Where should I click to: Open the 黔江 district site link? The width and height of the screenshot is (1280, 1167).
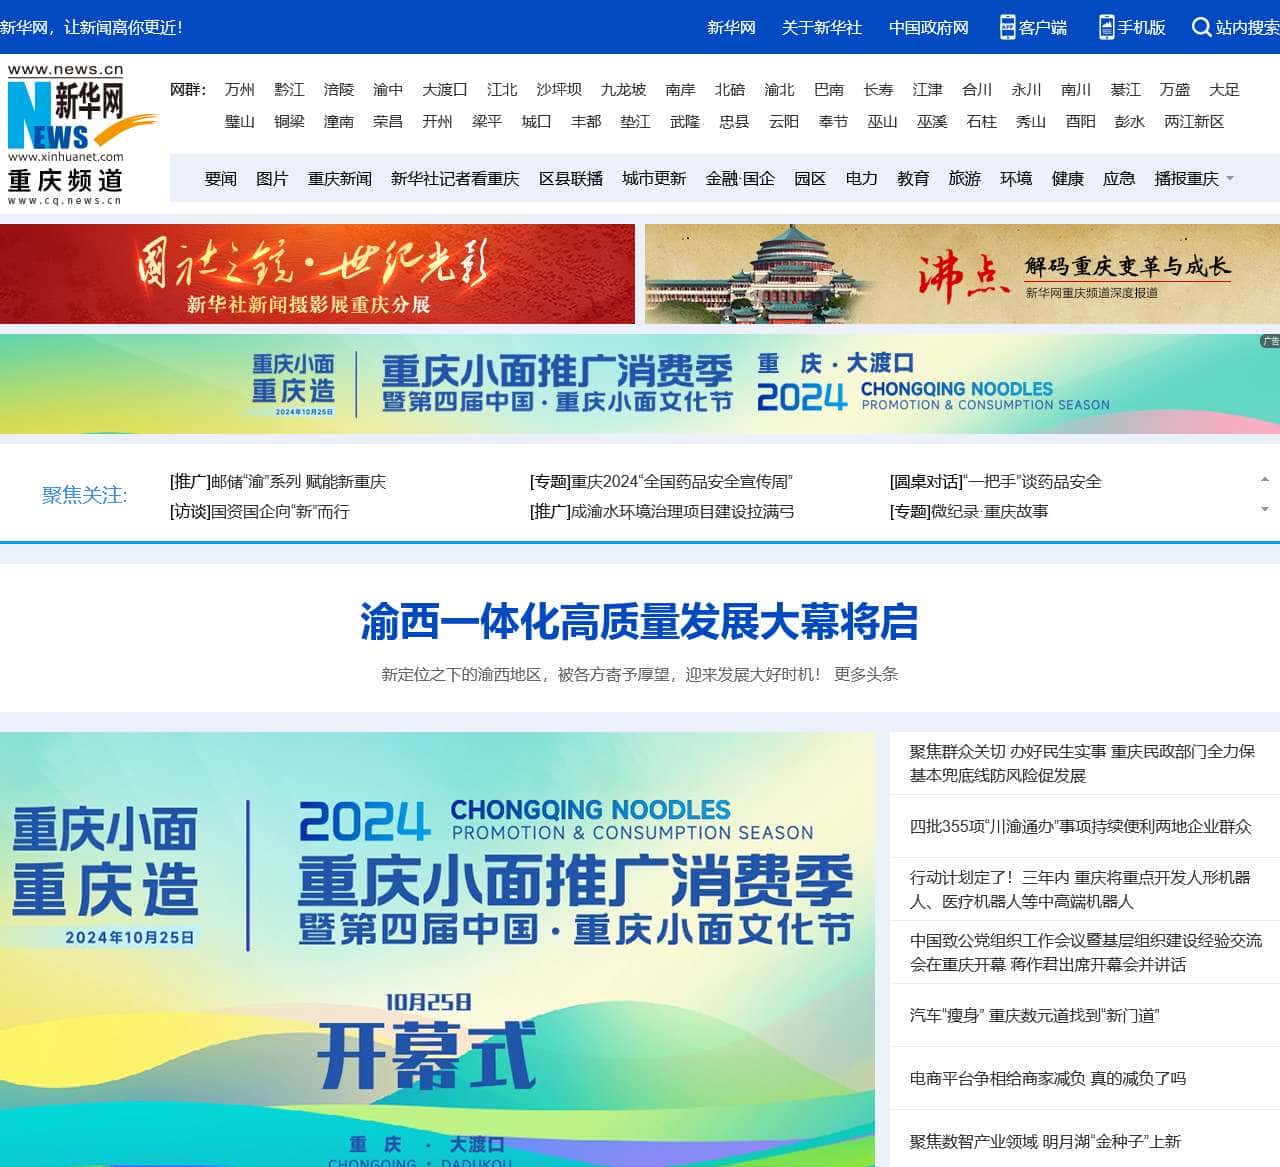click(x=289, y=90)
